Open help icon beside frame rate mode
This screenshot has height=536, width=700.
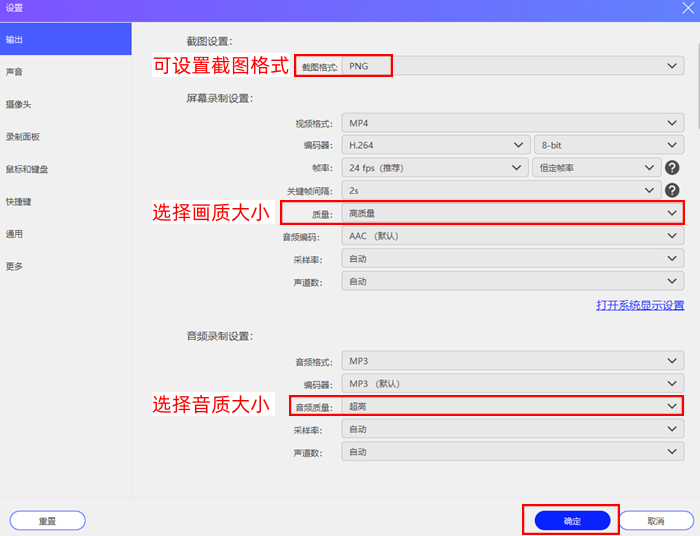(672, 168)
